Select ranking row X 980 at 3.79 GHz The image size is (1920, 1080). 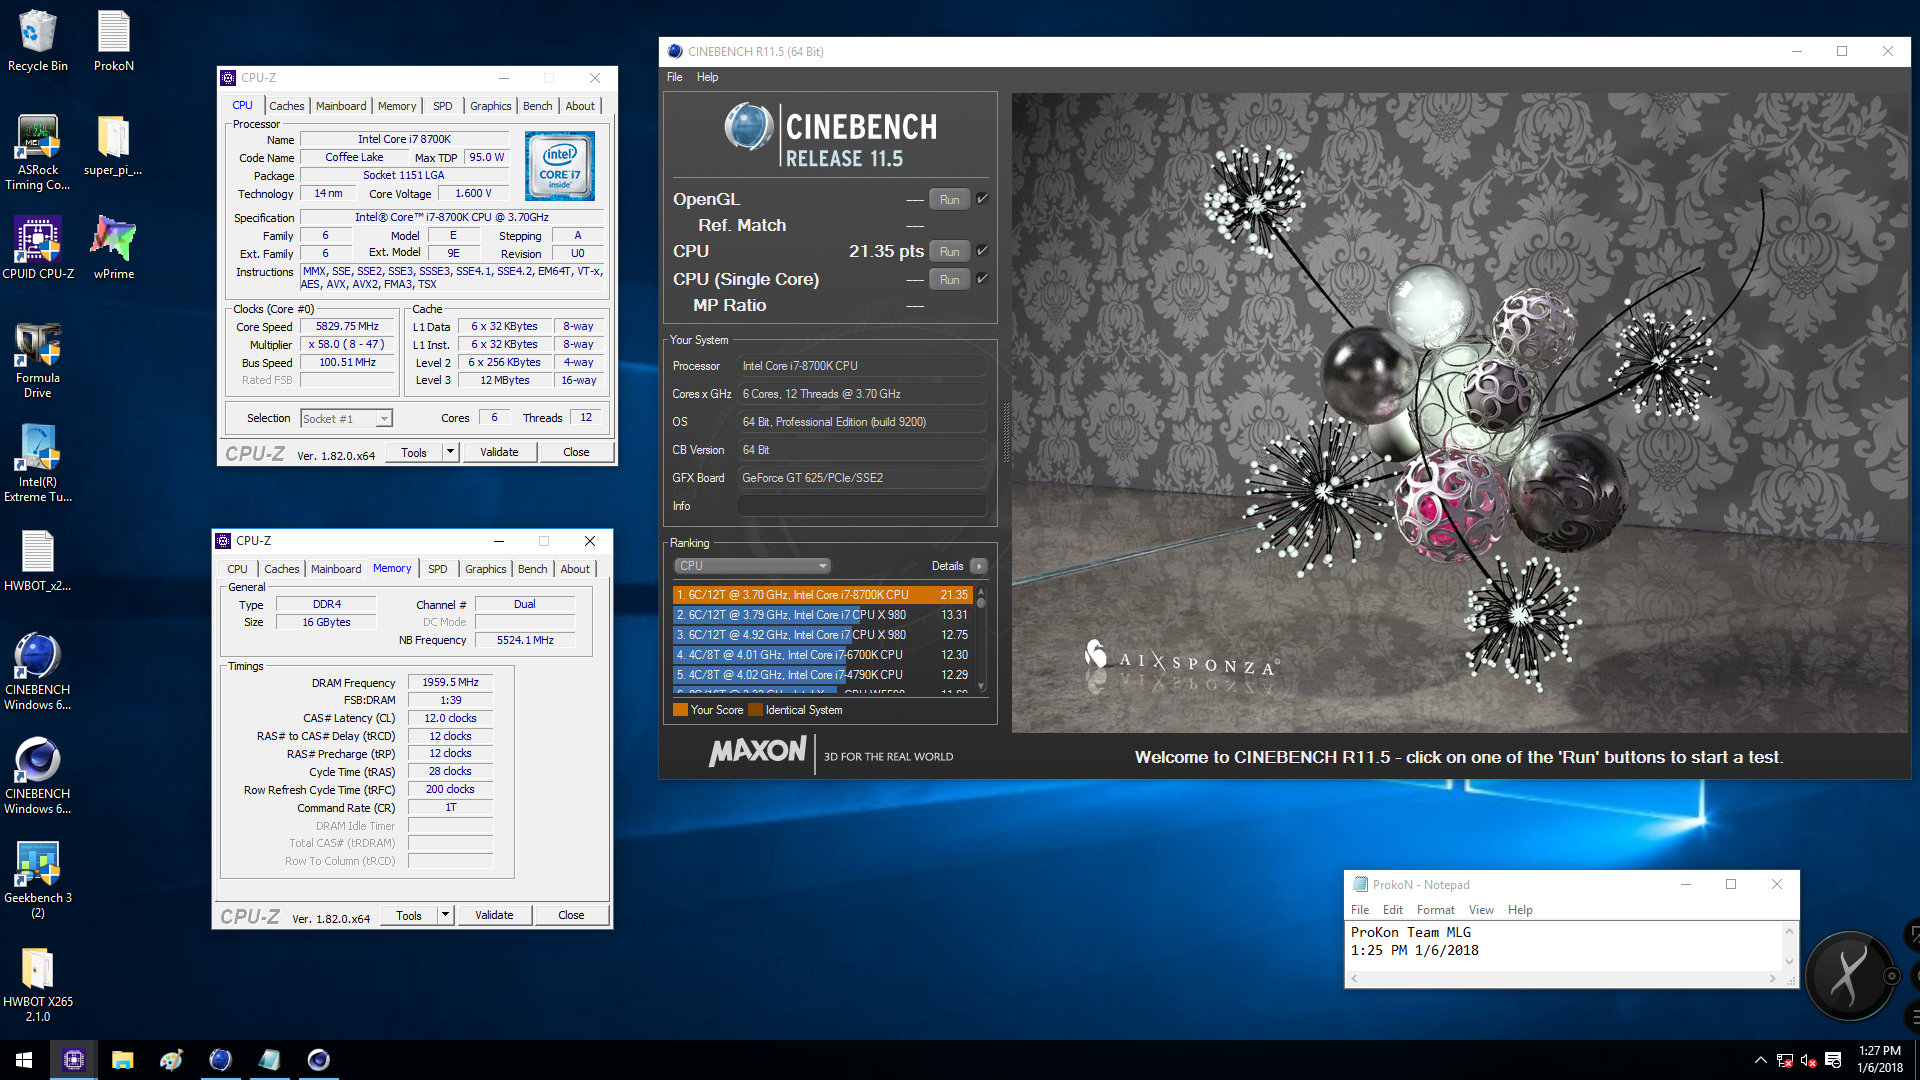(x=822, y=615)
